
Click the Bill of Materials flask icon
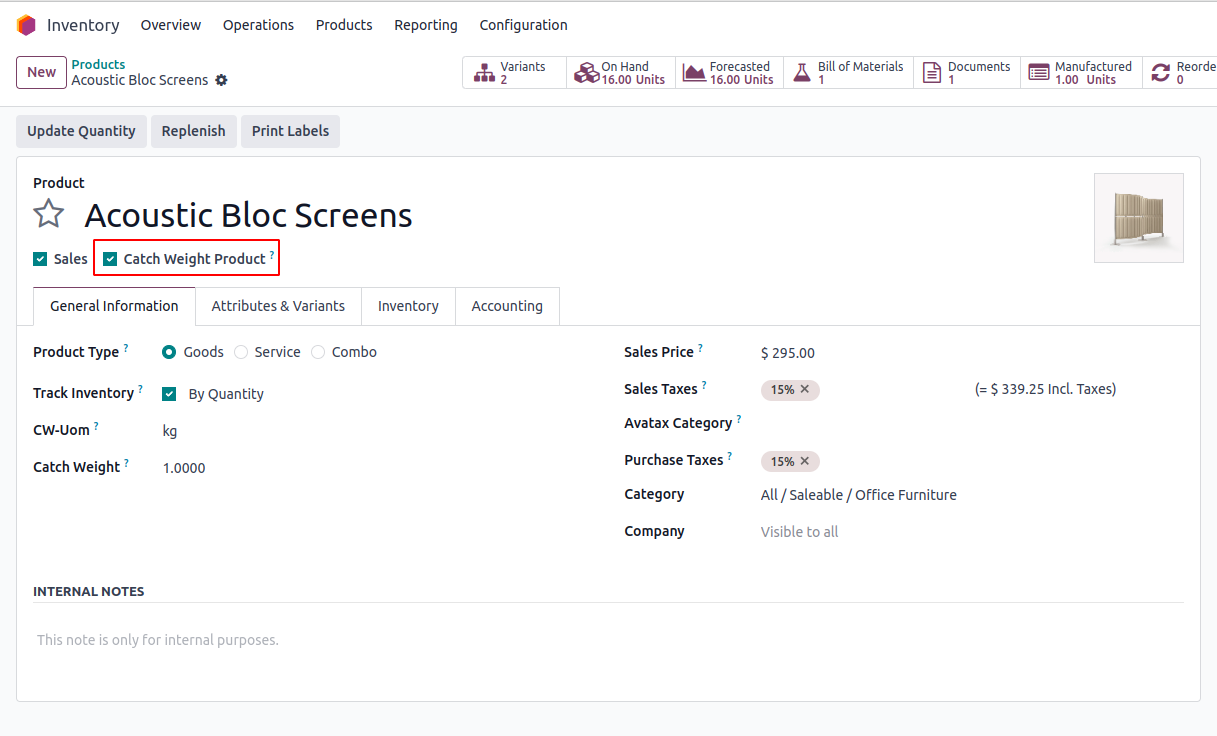click(x=802, y=73)
